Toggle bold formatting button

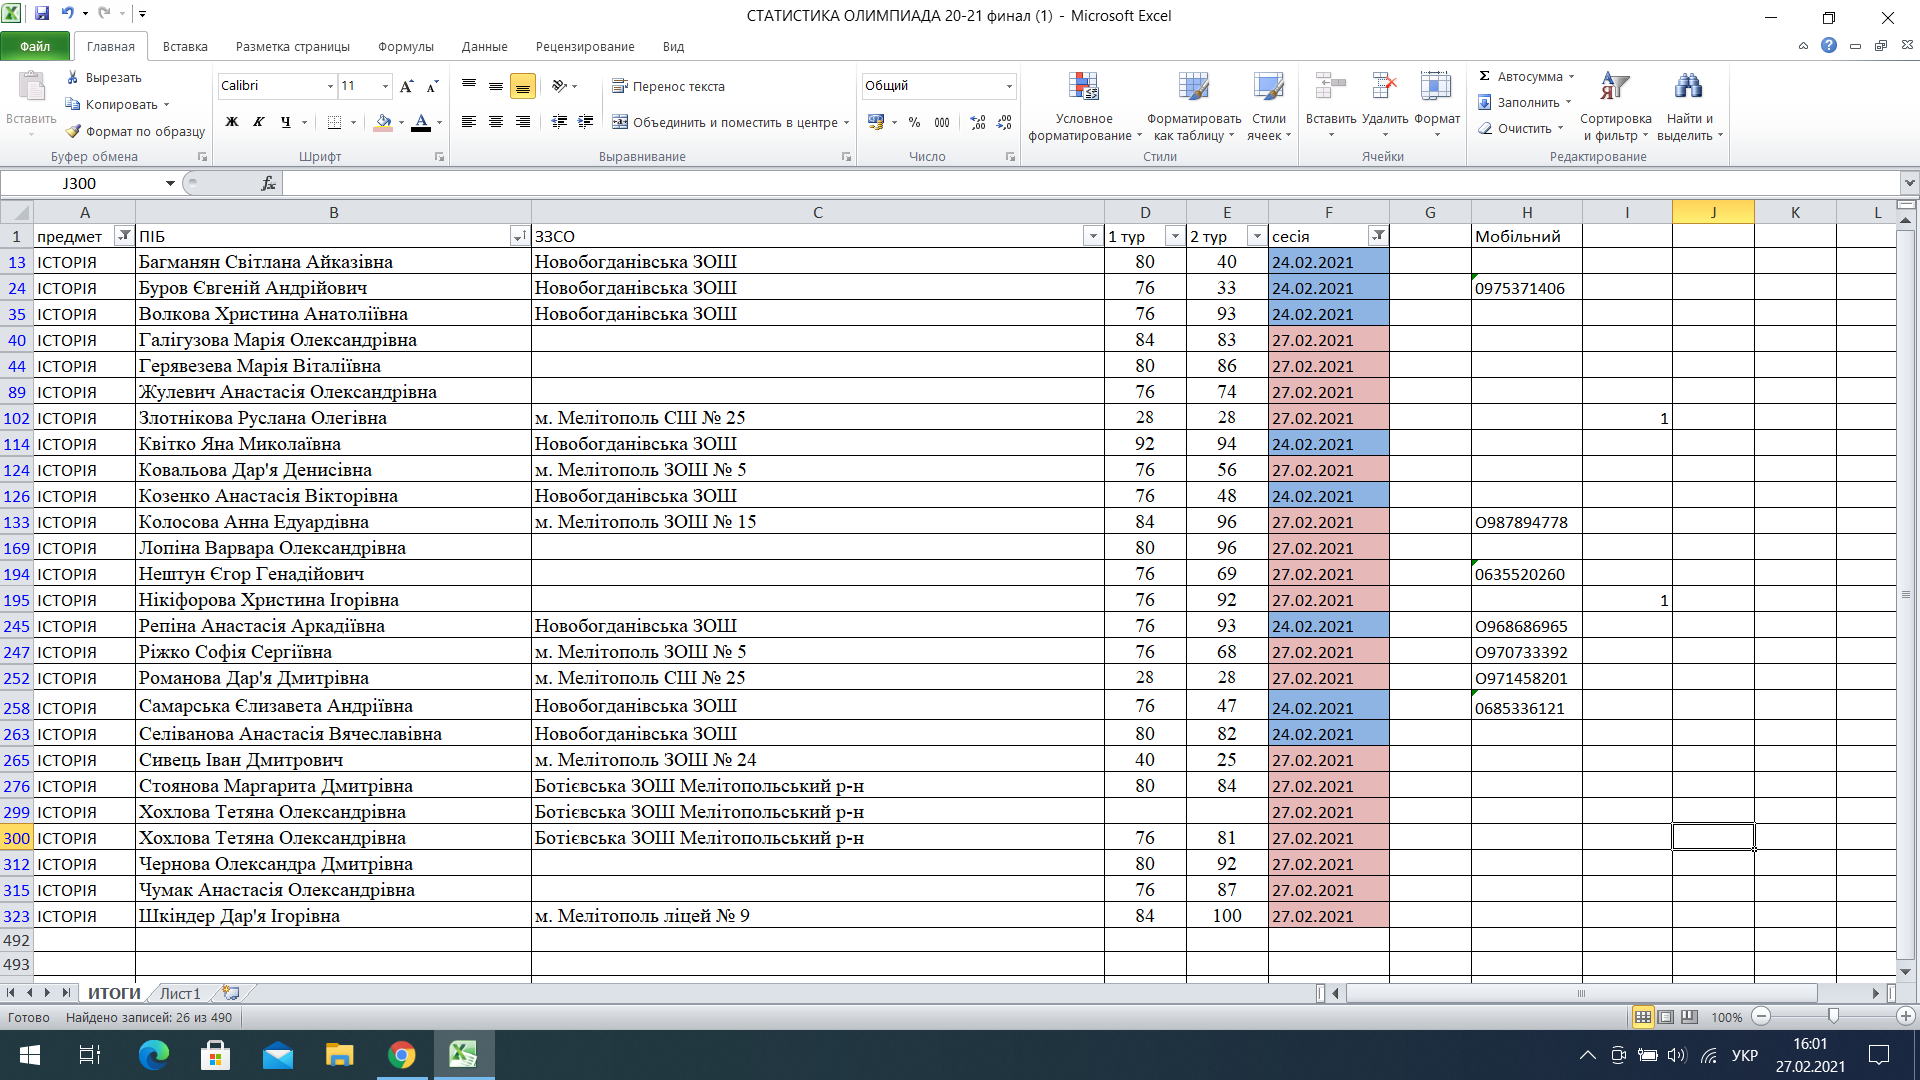[232, 122]
